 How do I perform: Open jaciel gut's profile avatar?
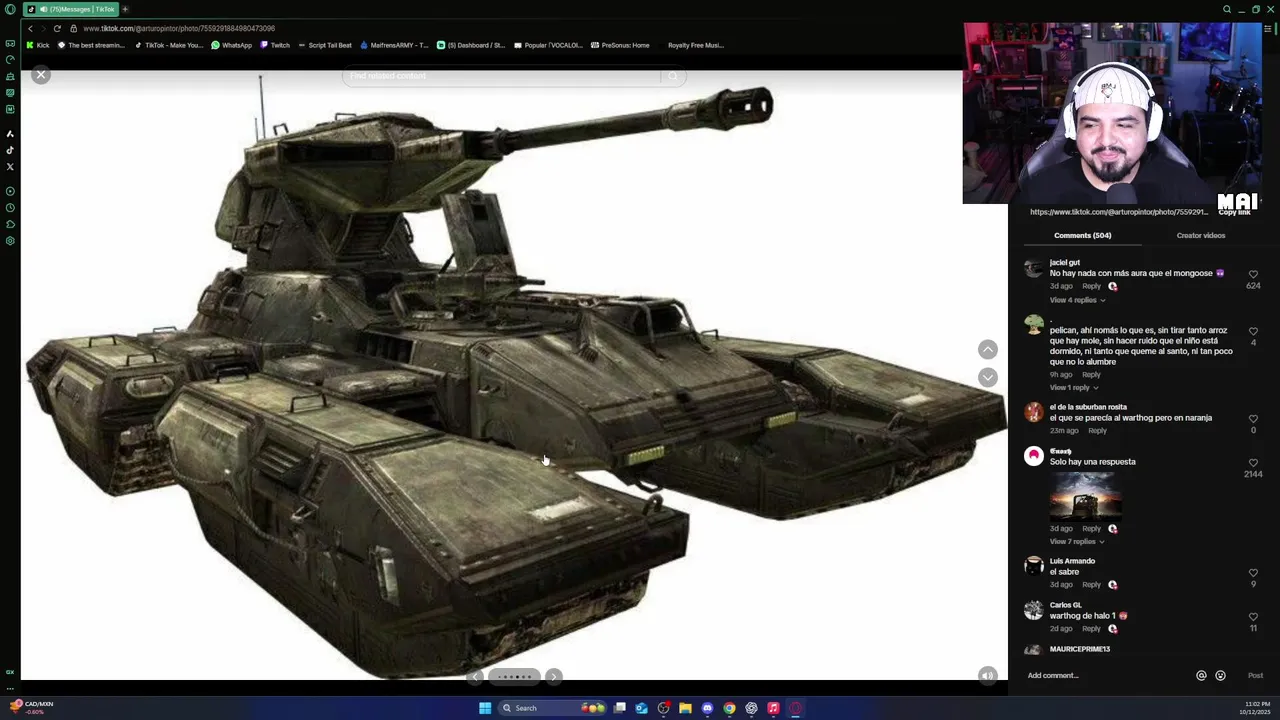pyautogui.click(x=1034, y=268)
